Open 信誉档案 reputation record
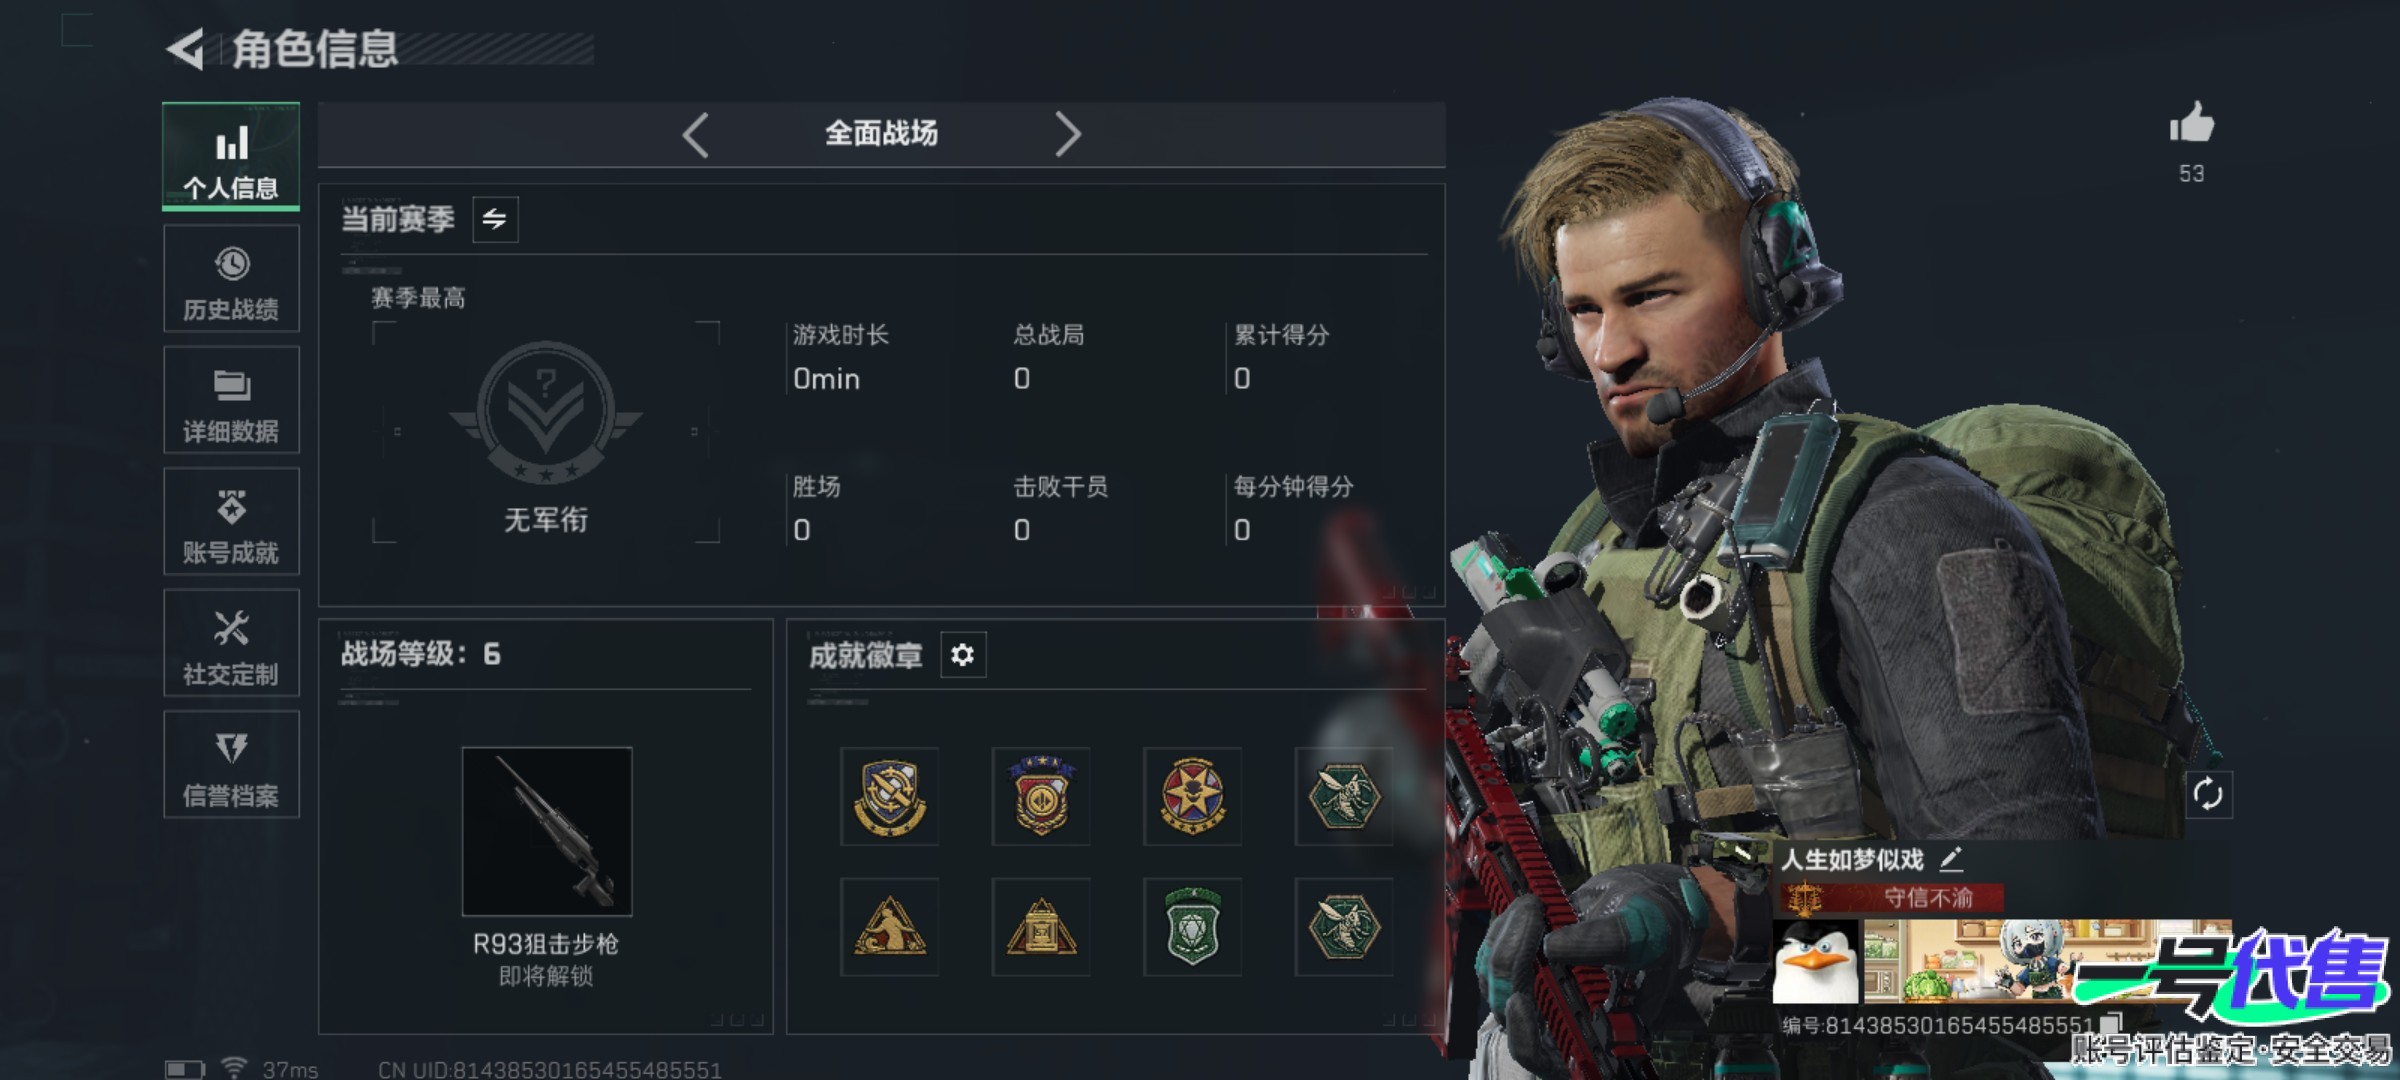Screen dimensions: 2400x1080 point(231,765)
